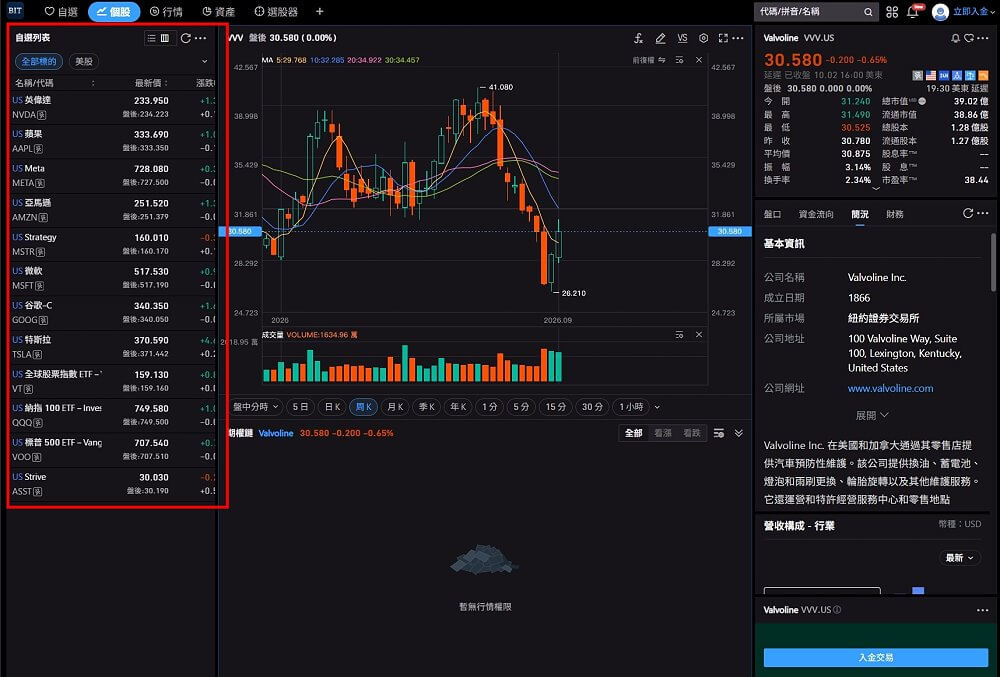The height and width of the screenshot is (677, 1000).
Task: Open the notifications bell in the top bar
Action: tap(913, 12)
